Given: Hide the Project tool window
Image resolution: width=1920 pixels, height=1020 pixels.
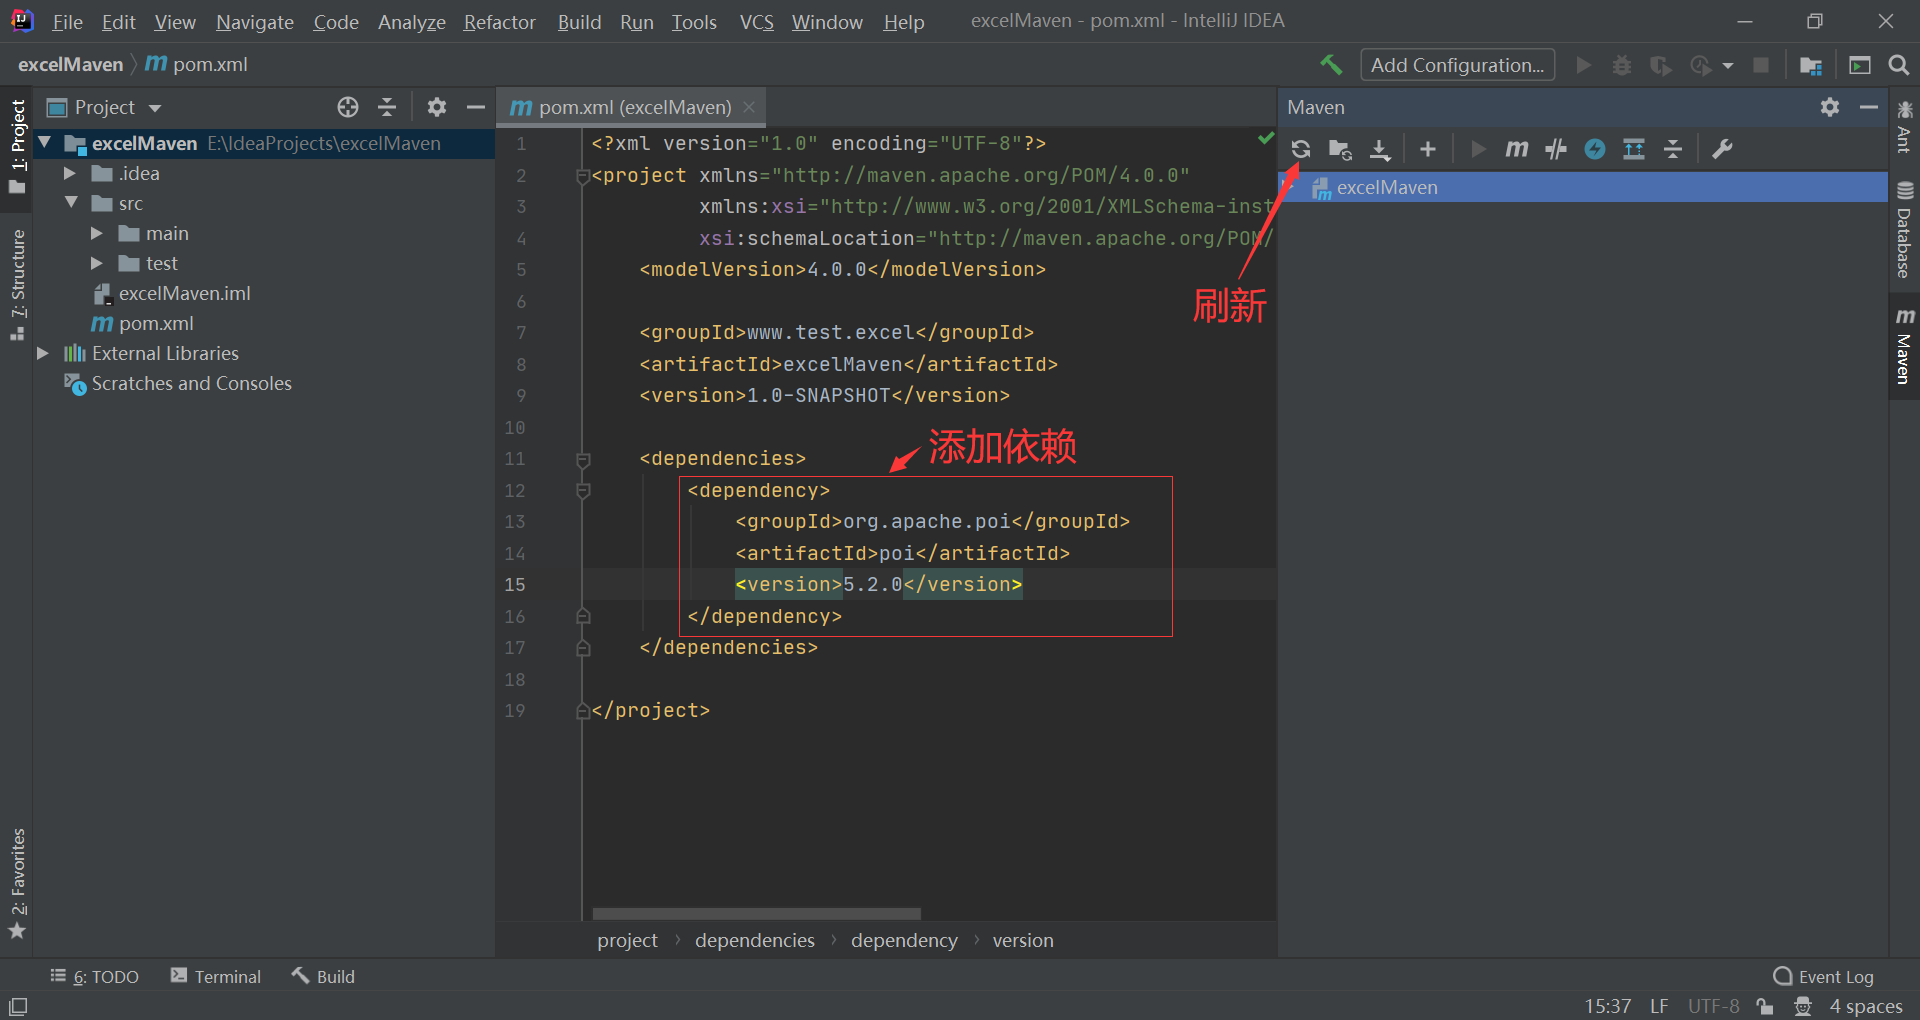Looking at the screenshot, I should click(x=476, y=107).
